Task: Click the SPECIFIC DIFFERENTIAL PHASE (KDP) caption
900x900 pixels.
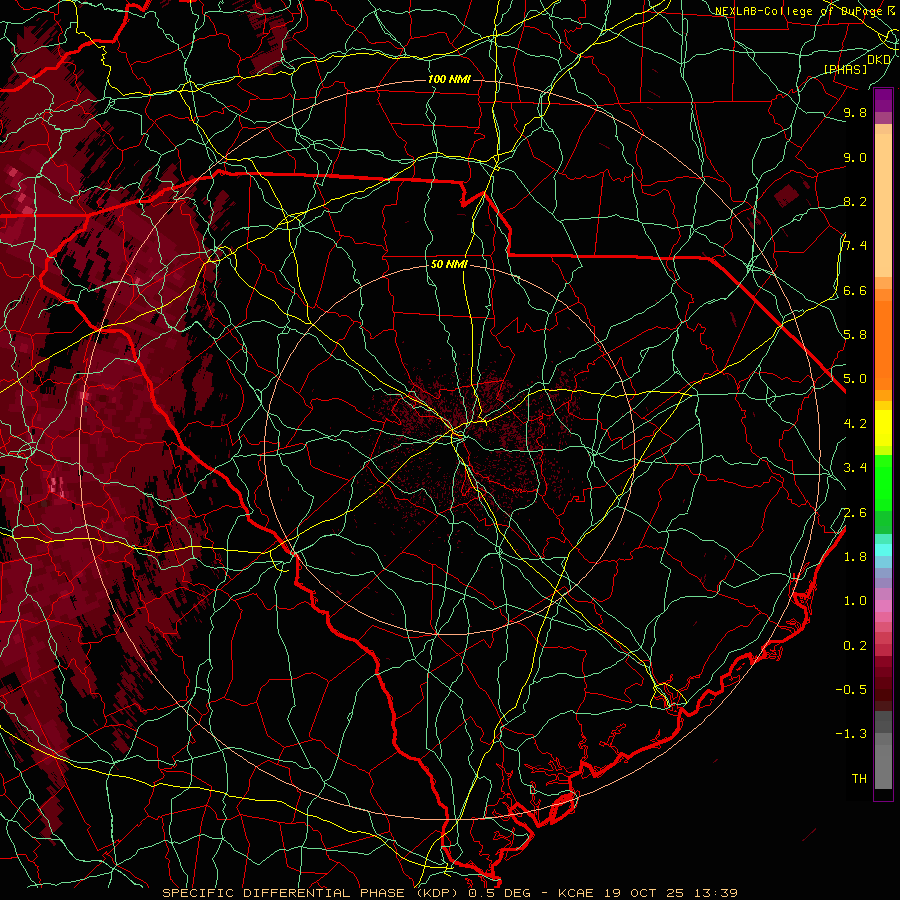Action: 311,893
